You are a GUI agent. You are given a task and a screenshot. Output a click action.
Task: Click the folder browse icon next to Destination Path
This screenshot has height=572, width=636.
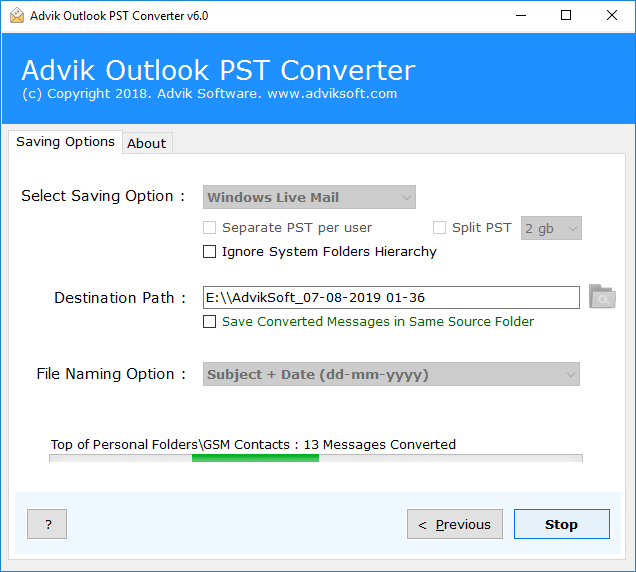(x=602, y=297)
